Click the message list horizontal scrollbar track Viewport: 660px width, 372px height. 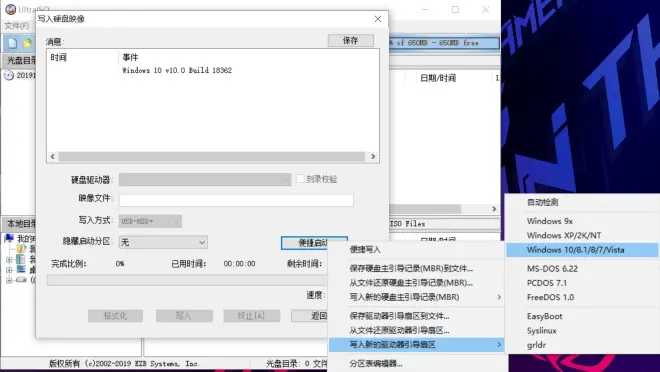[212, 157]
